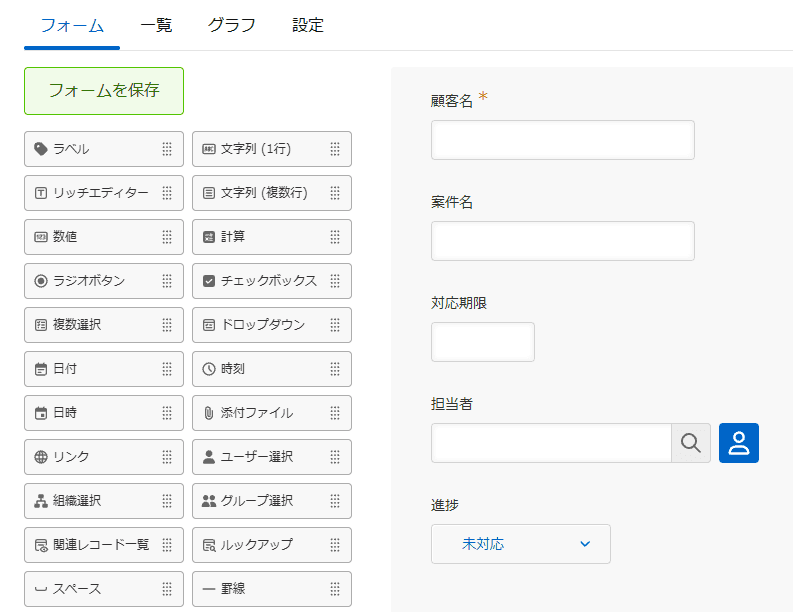This screenshot has width=793, height=612.
Task: Grab the drag handle on チェックボックス
Action: coord(335,281)
